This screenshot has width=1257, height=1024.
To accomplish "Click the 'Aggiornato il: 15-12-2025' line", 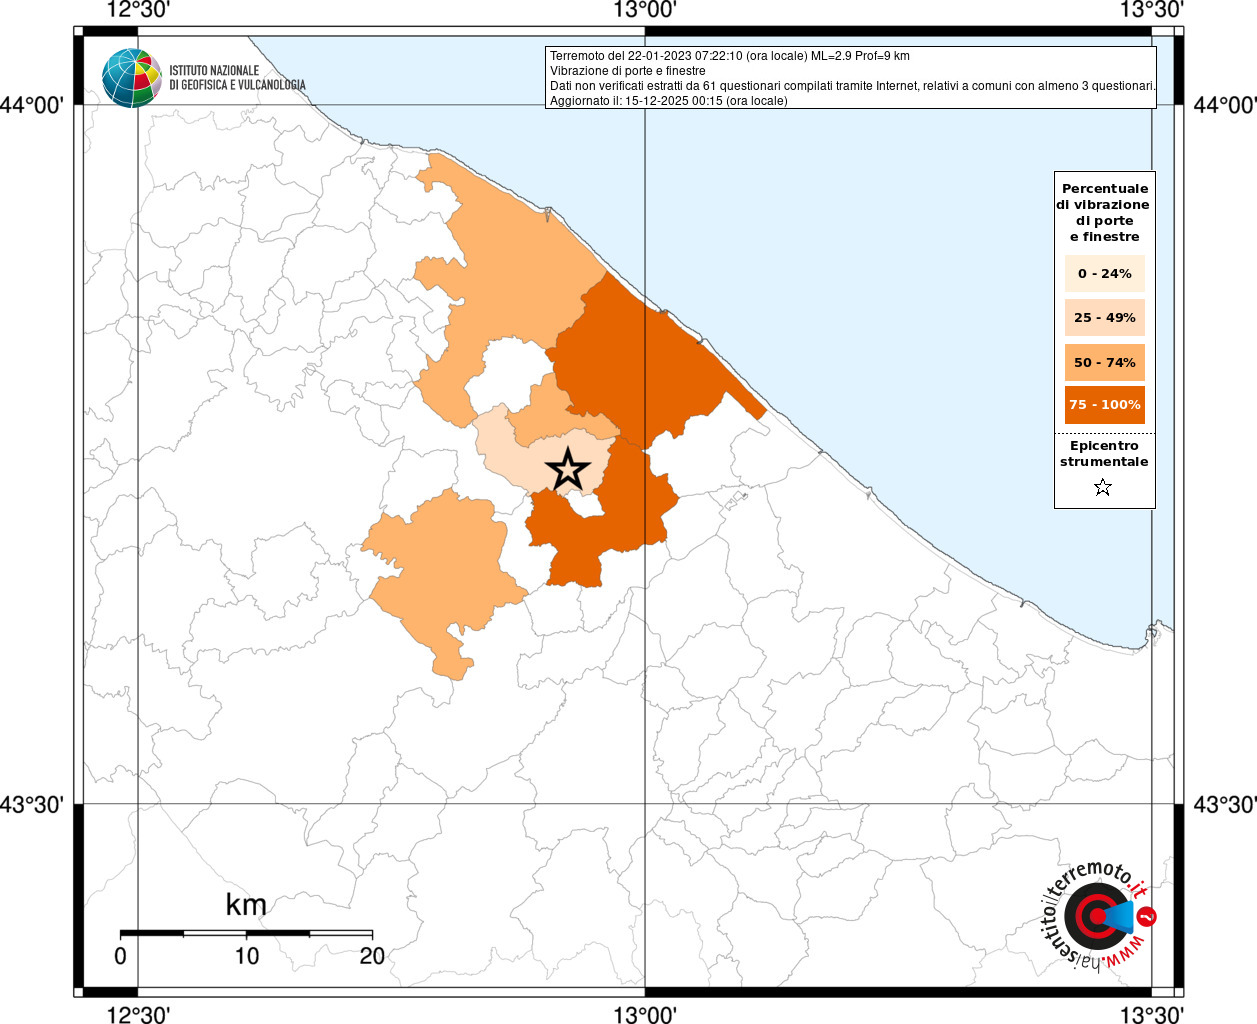I will click(668, 101).
